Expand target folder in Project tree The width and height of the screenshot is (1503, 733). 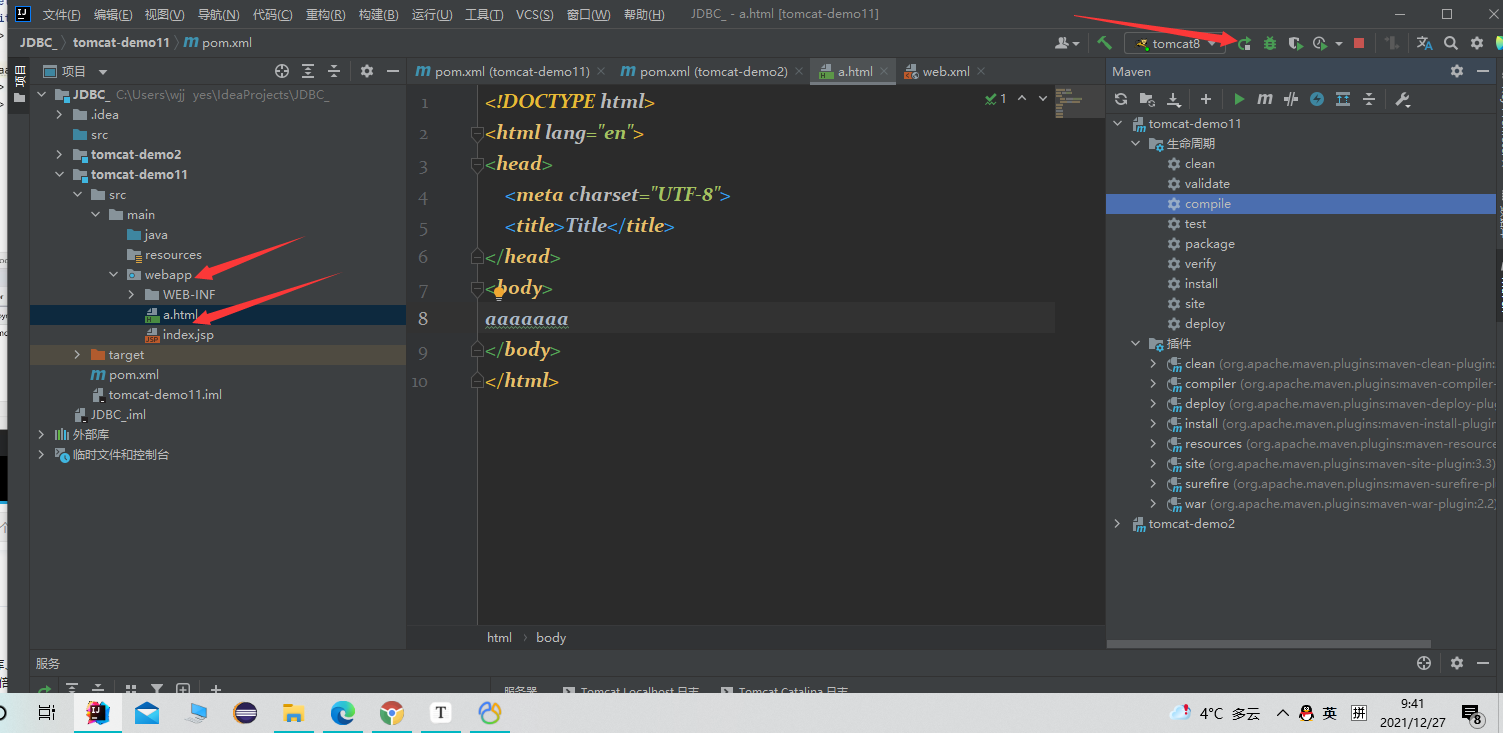tap(78, 354)
